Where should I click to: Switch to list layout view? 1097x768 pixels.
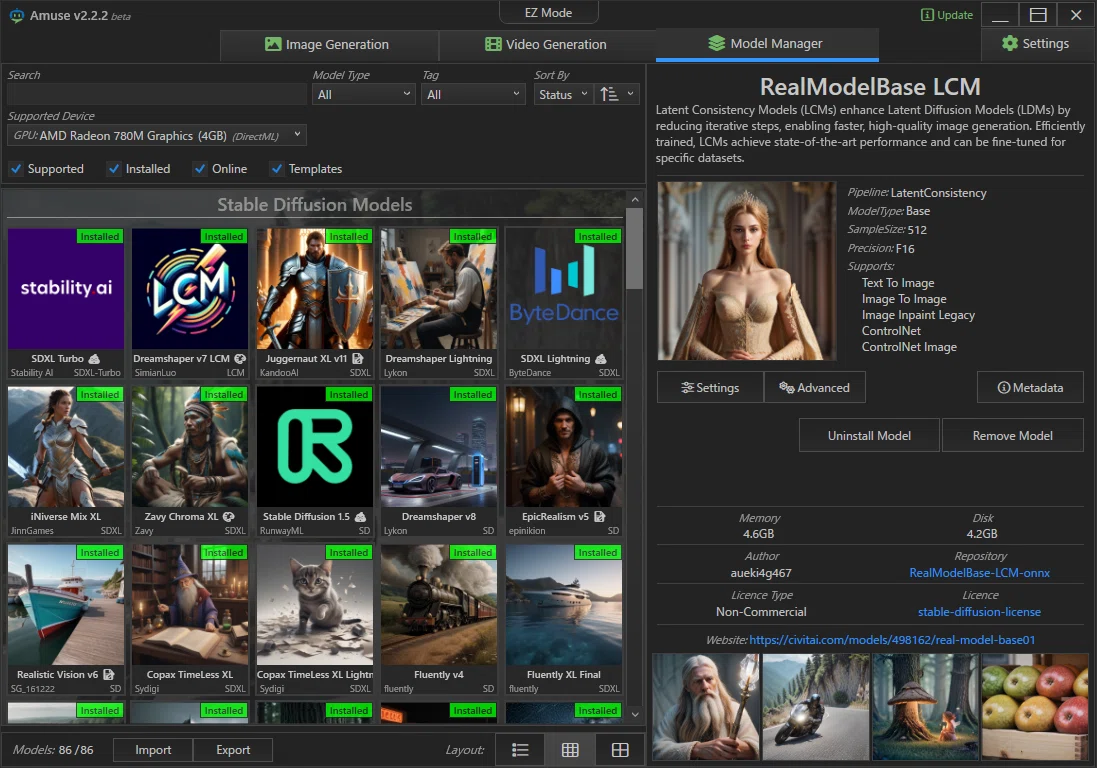520,750
